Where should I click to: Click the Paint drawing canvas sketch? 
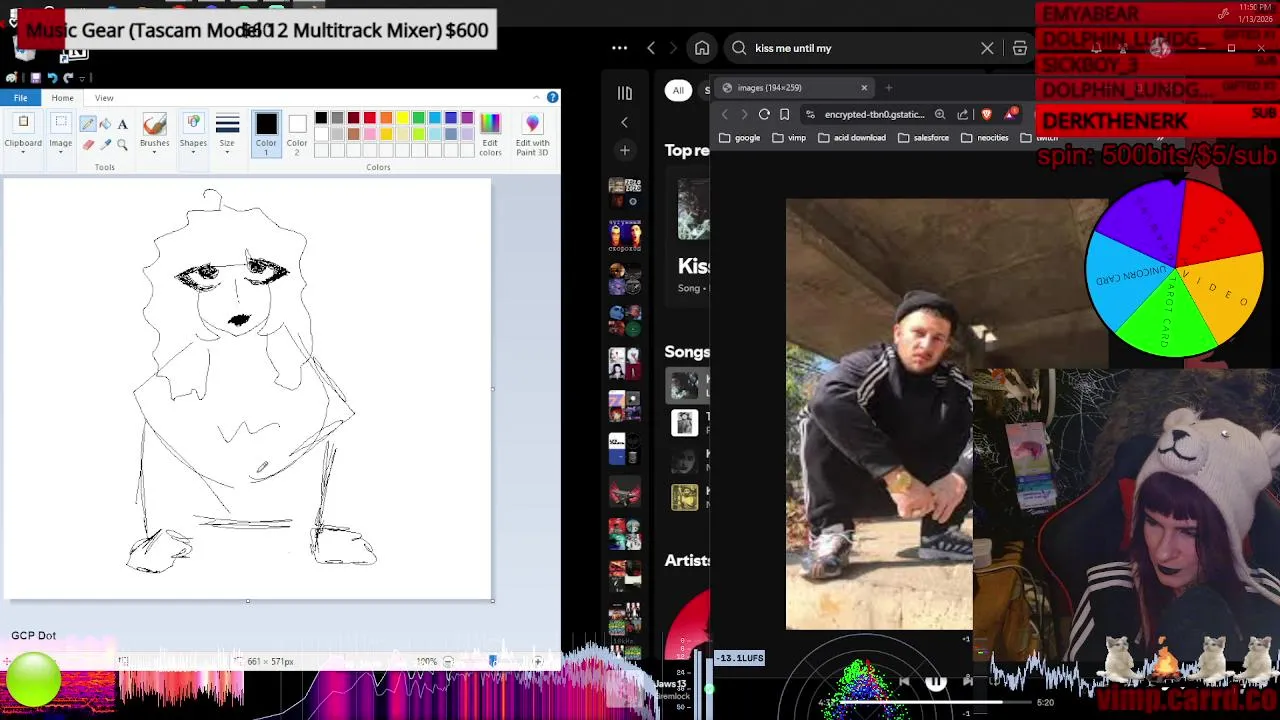coord(248,389)
